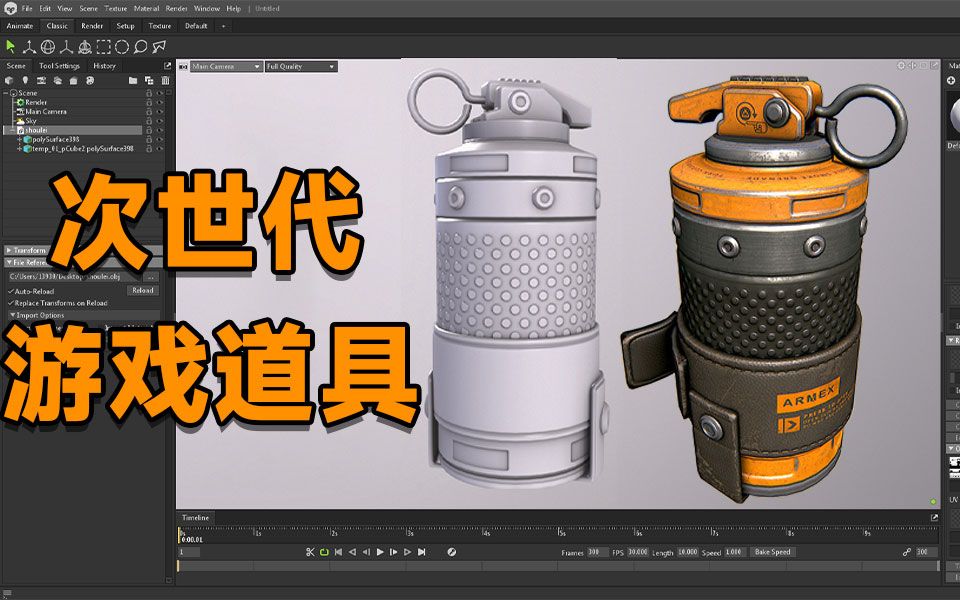Activate the translate/move tool
This screenshot has height=600, width=960.
[x=30, y=45]
